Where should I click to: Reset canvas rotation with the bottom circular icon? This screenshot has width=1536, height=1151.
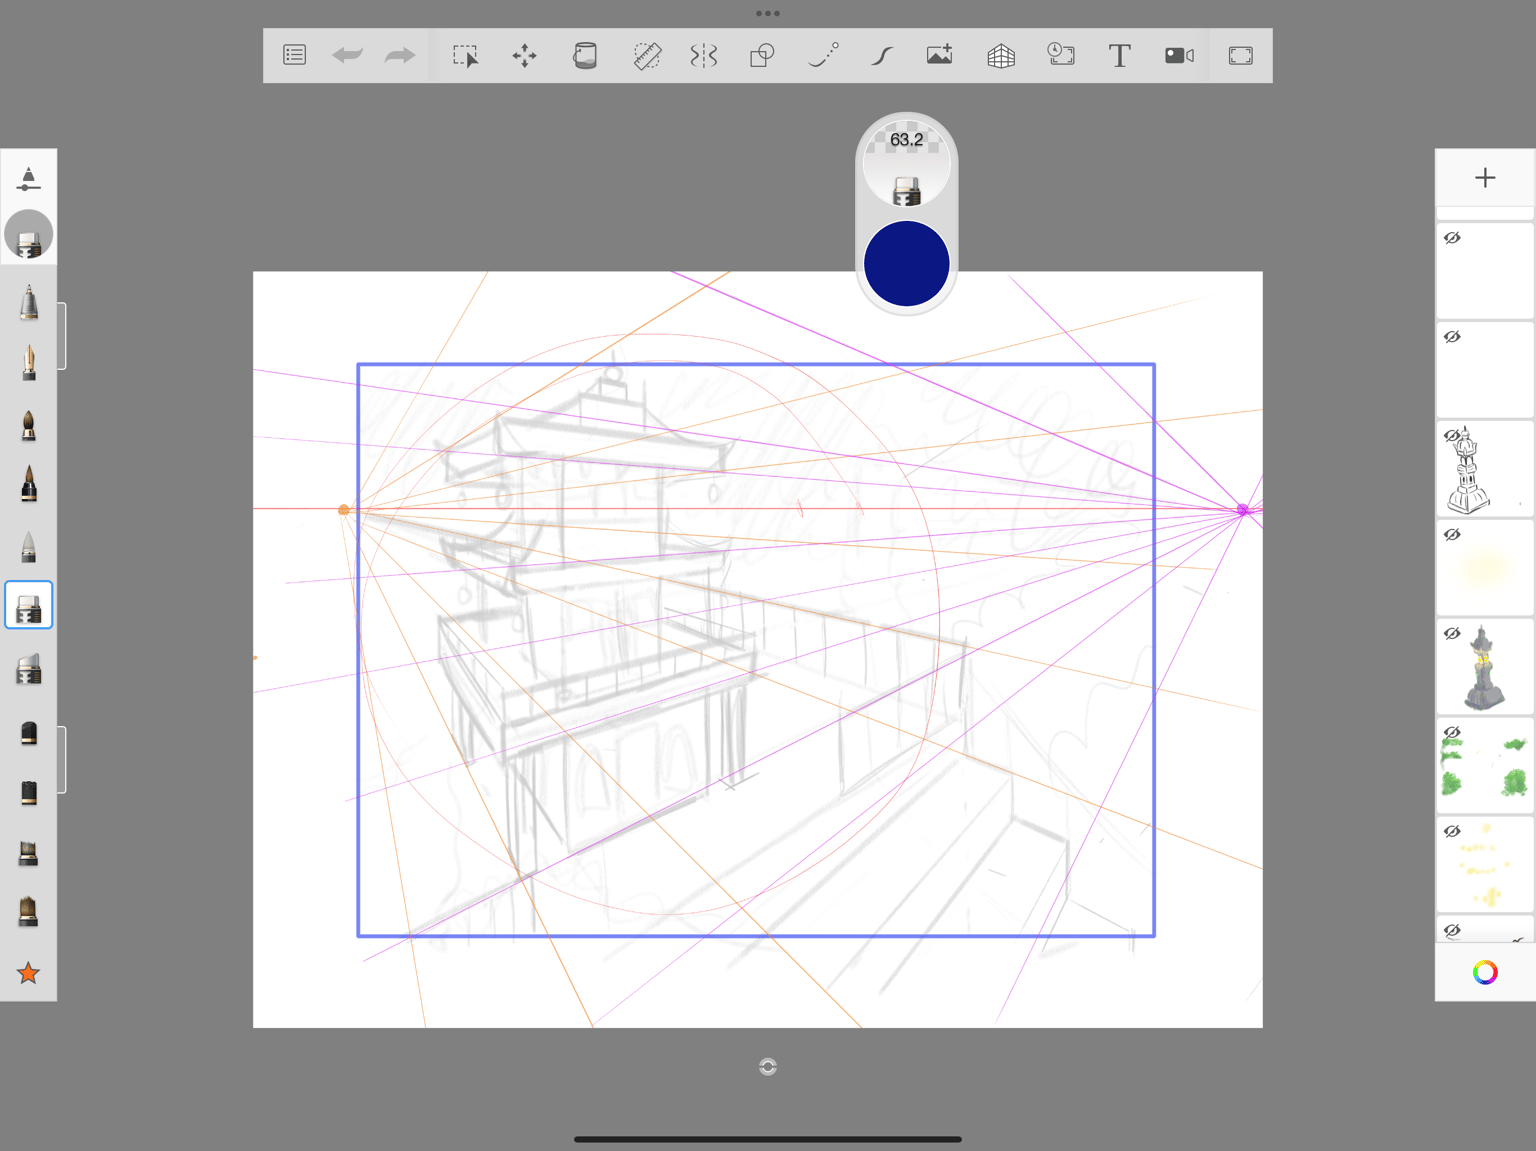768,1067
